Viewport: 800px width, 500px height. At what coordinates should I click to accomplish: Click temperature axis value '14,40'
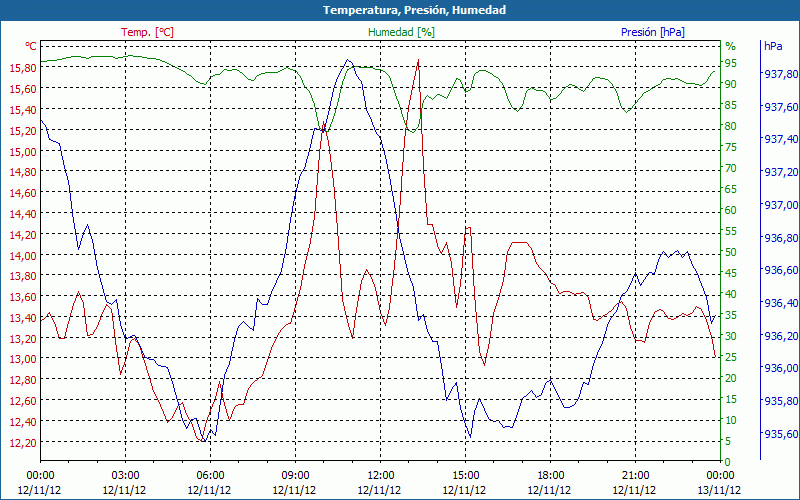pyautogui.click(x=23, y=213)
